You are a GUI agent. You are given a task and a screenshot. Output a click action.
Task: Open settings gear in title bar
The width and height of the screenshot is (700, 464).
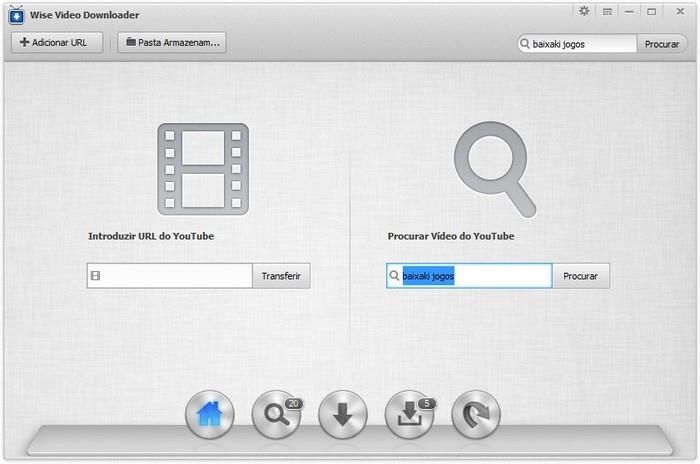(584, 11)
